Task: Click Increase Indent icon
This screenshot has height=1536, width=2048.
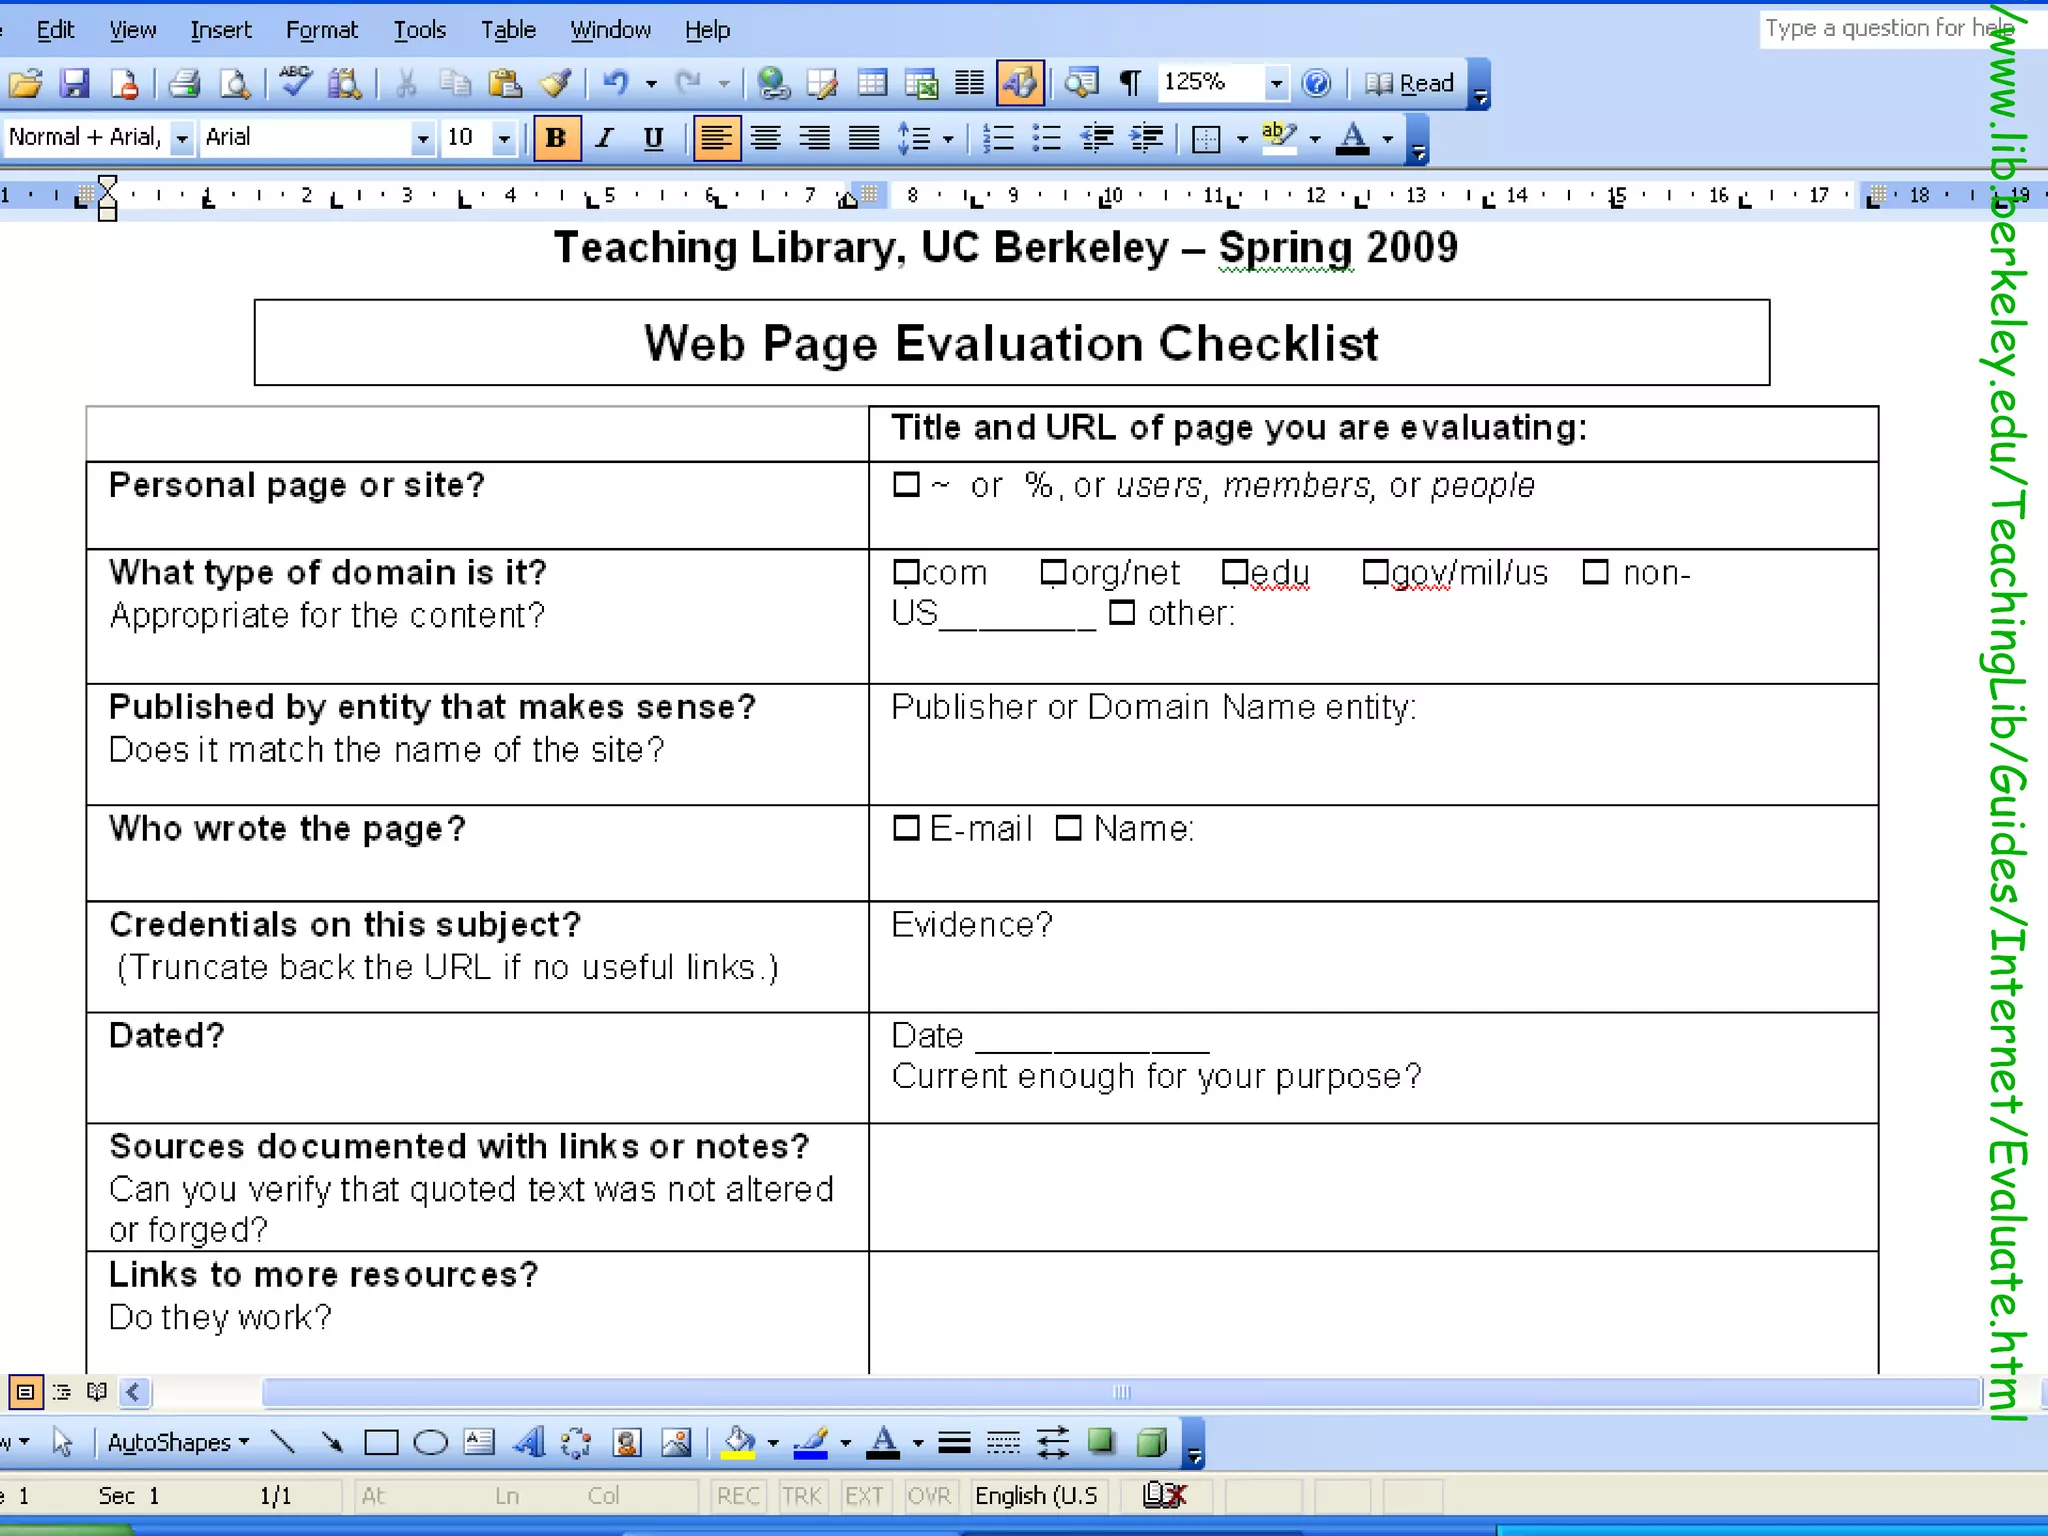Action: click(1146, 138)
